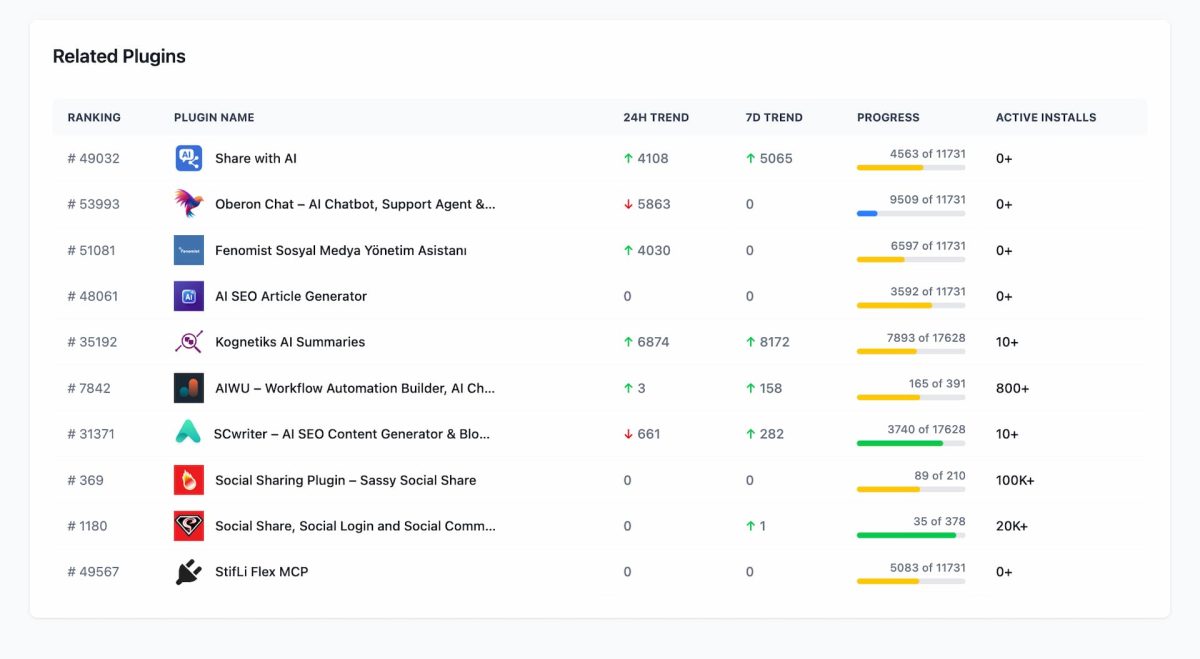Open the Kognetiks AI Summaries link
Screen dimensions: 1200x659
tap(290, 342)
